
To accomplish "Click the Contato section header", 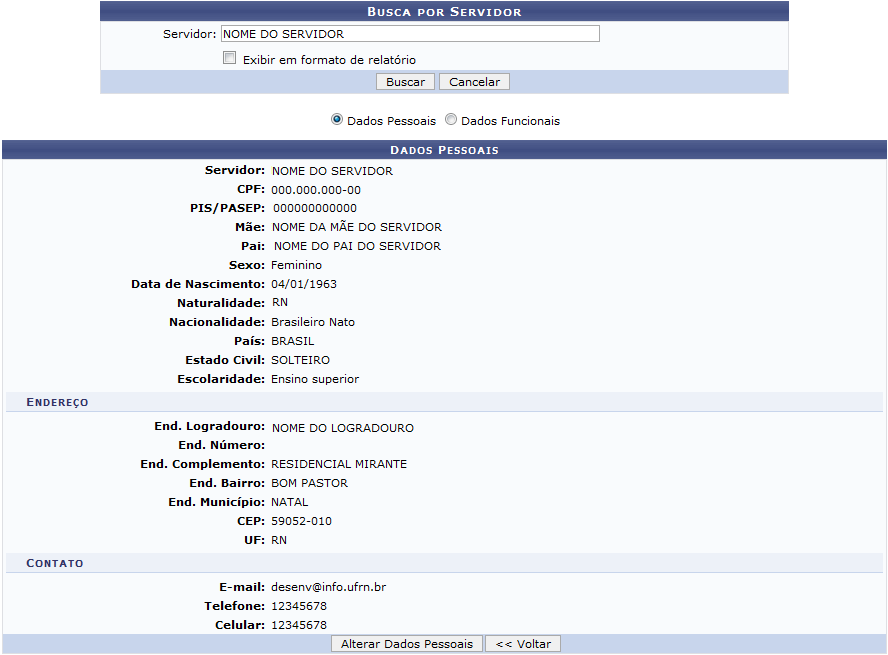I will pyautogui.click(x=55, y=563).
